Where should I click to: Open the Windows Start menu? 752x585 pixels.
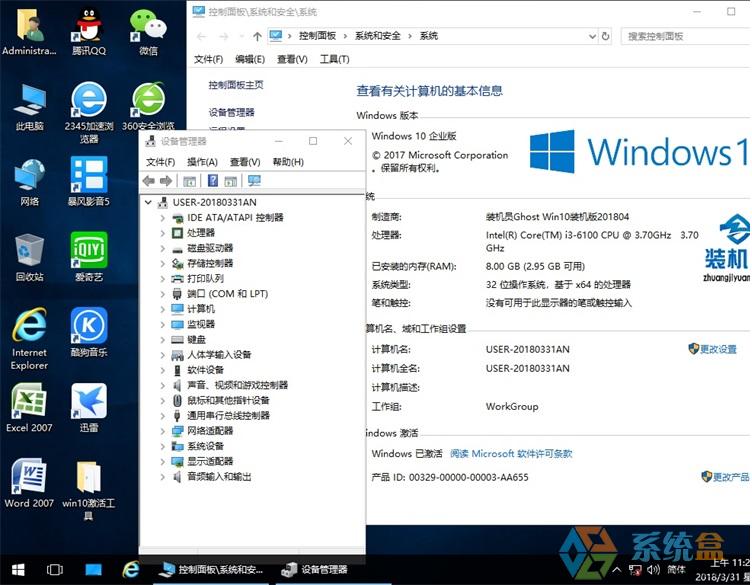(17, 569)
